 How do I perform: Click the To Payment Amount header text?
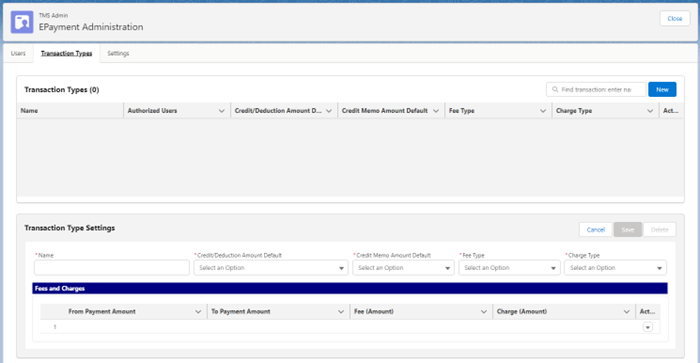pyautogui.click(x=241, y=312)
